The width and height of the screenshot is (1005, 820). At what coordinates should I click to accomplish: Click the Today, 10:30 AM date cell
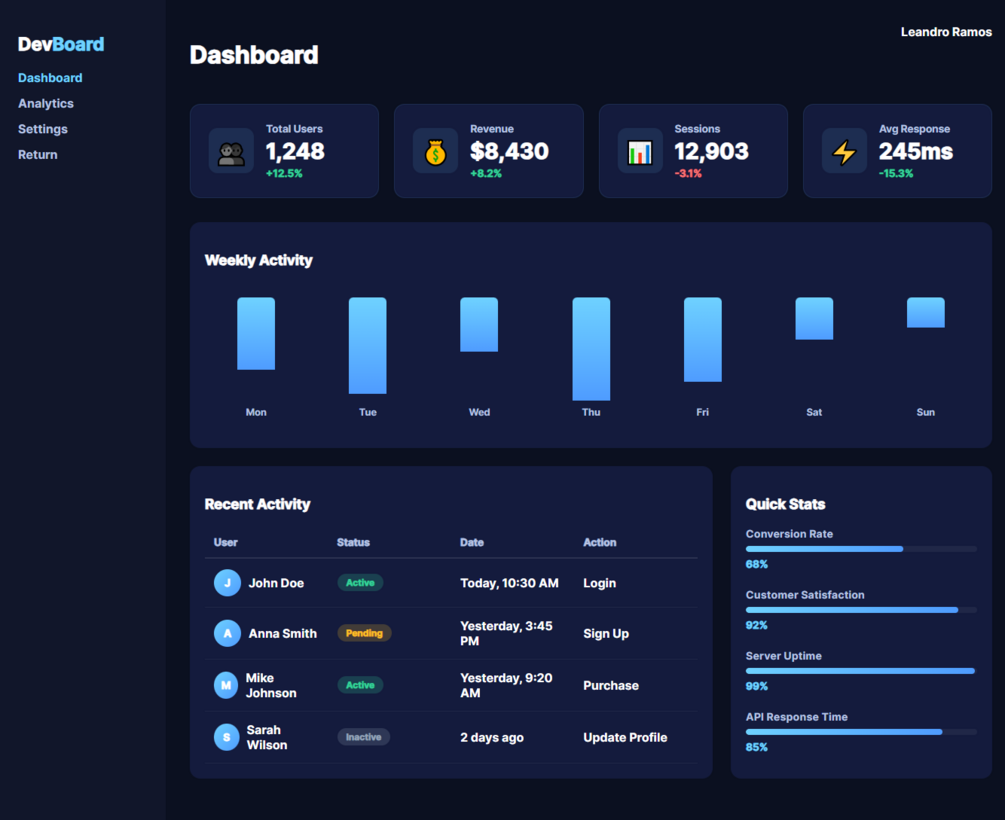coord(509,583)
